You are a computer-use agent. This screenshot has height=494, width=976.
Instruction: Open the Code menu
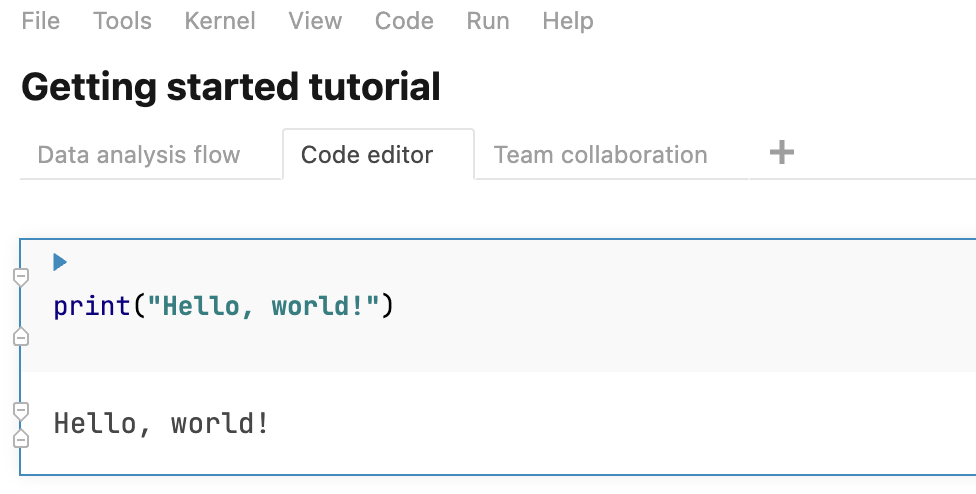click(x=404, y=21)
